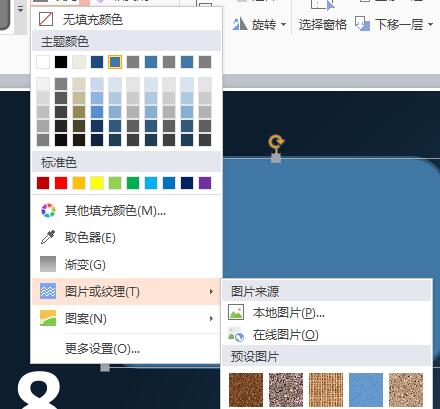Select the woven burlap preset texture
440x409 pixels.
(x=326, y=390)
